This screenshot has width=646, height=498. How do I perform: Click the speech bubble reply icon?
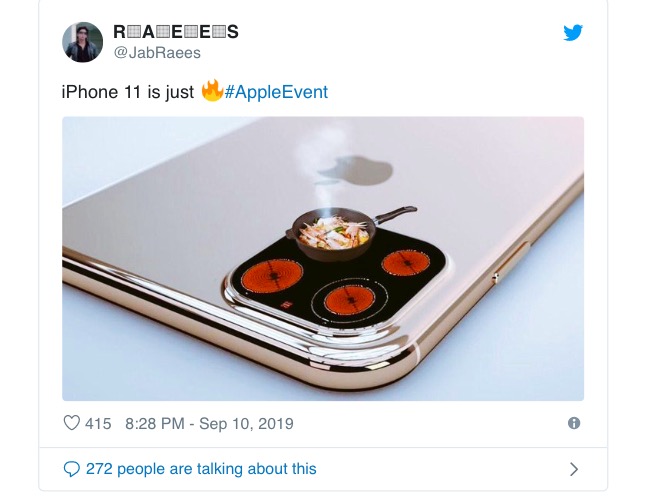coord(72,469)
